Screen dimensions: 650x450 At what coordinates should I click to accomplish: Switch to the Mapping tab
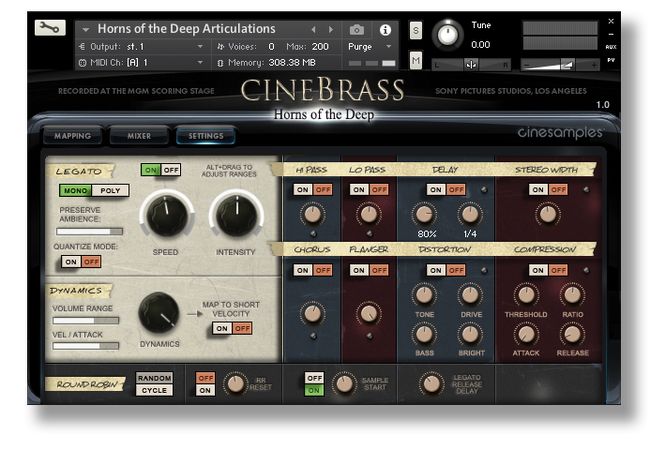(72, 136)
